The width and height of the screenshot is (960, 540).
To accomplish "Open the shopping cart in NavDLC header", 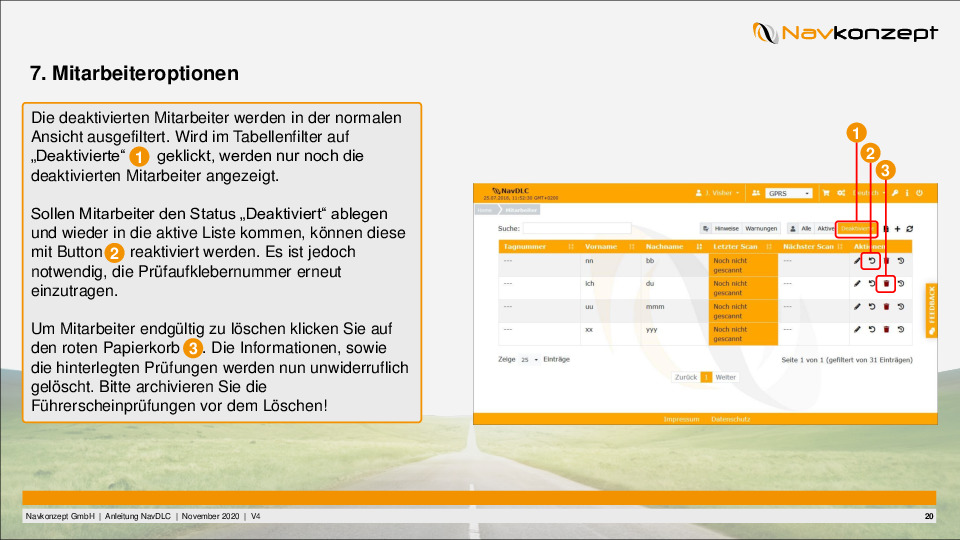I will tap(826, 193).
